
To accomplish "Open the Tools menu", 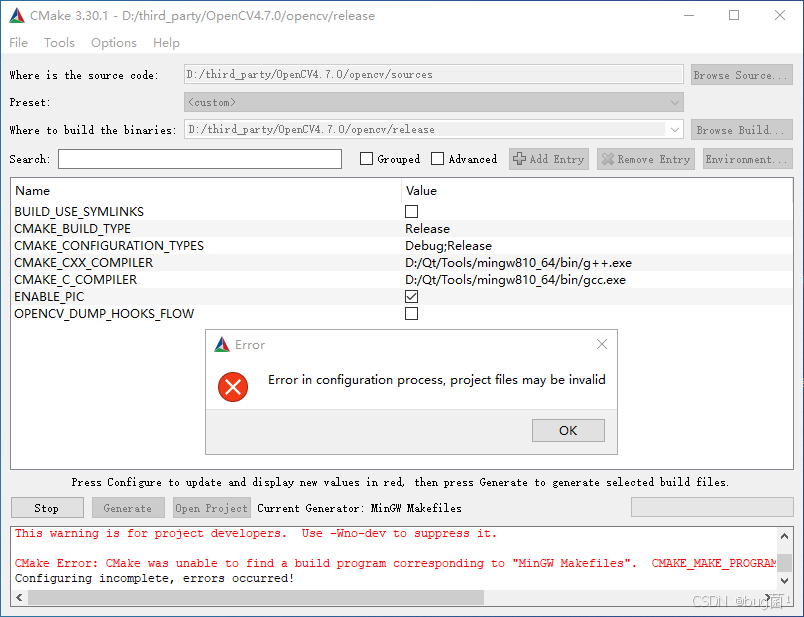I will [x=59, y=42].
